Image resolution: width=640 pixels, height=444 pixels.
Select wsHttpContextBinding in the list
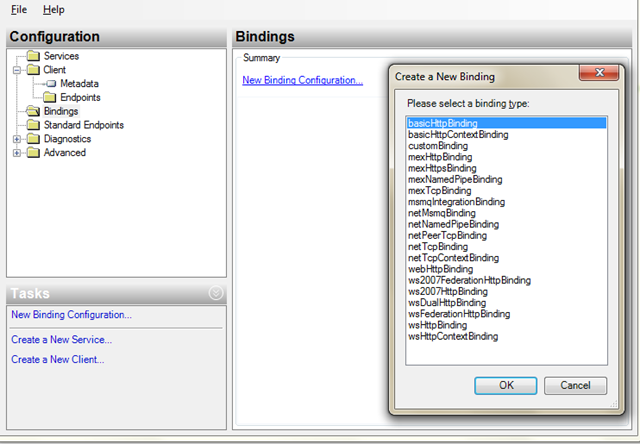pyautogui.click(x=506, y=336)
